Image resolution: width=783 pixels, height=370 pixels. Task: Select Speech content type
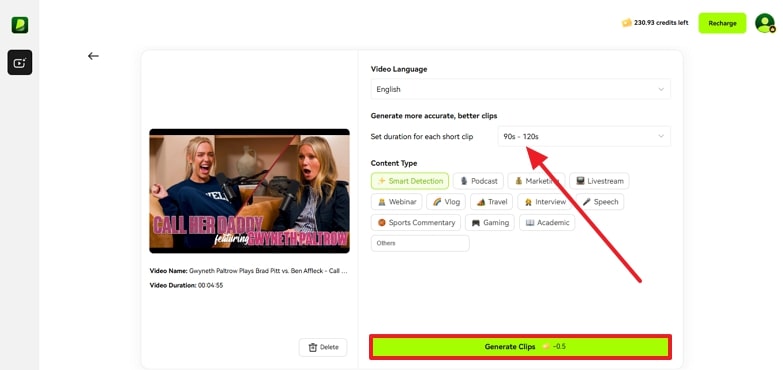tap(600, 202)
